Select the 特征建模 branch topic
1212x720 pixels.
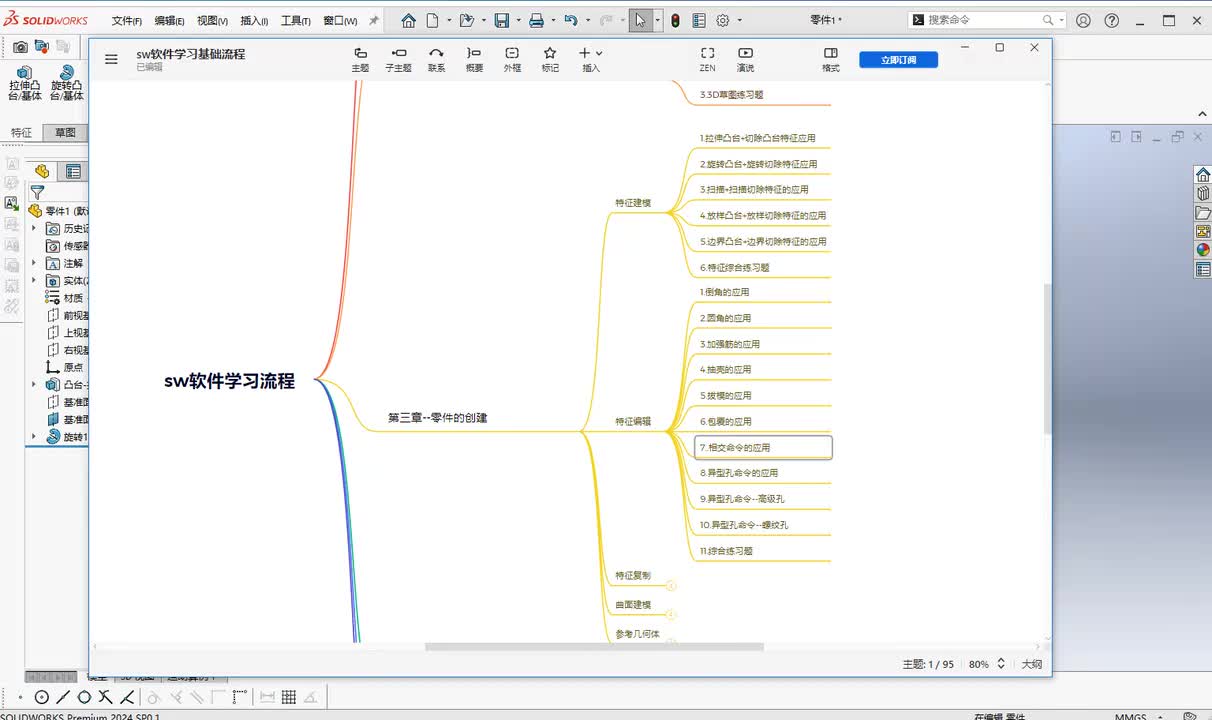tap(633, 203)
